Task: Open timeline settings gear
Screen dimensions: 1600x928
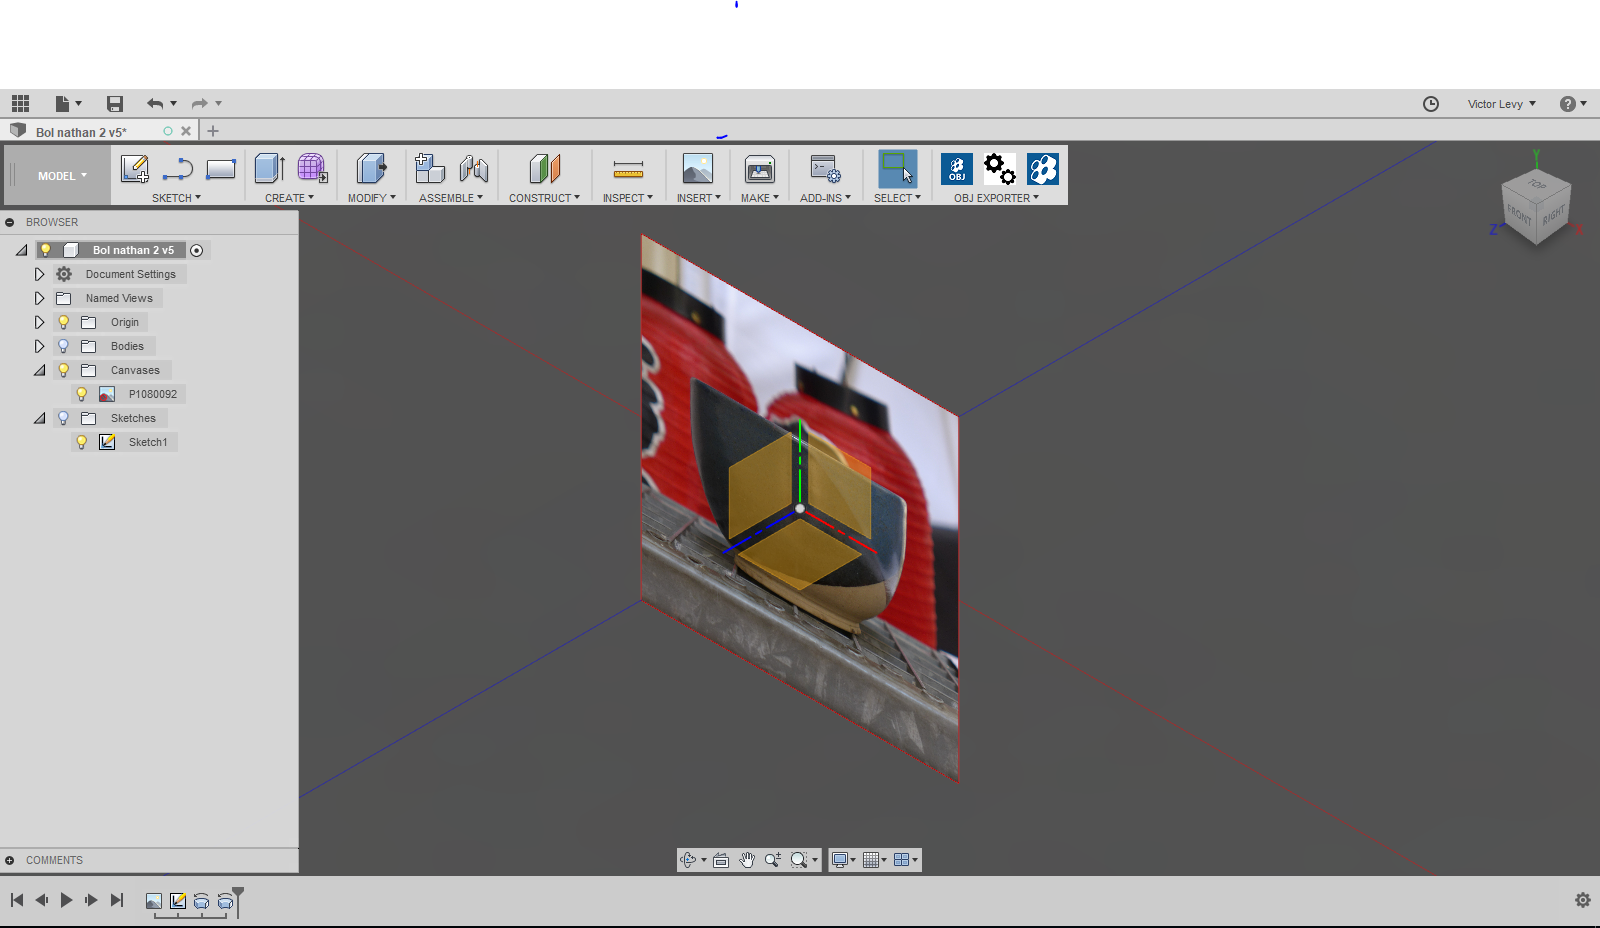Action: click(1583, 900)
